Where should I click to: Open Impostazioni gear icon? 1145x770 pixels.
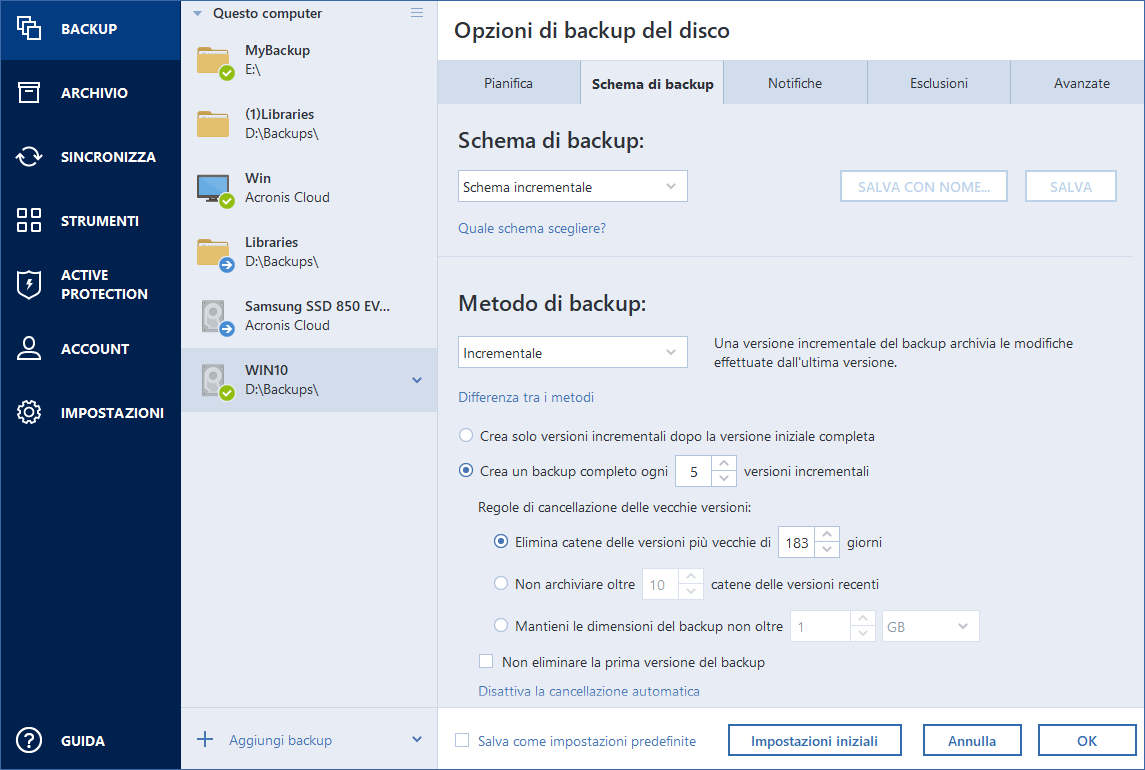(30, 412)
